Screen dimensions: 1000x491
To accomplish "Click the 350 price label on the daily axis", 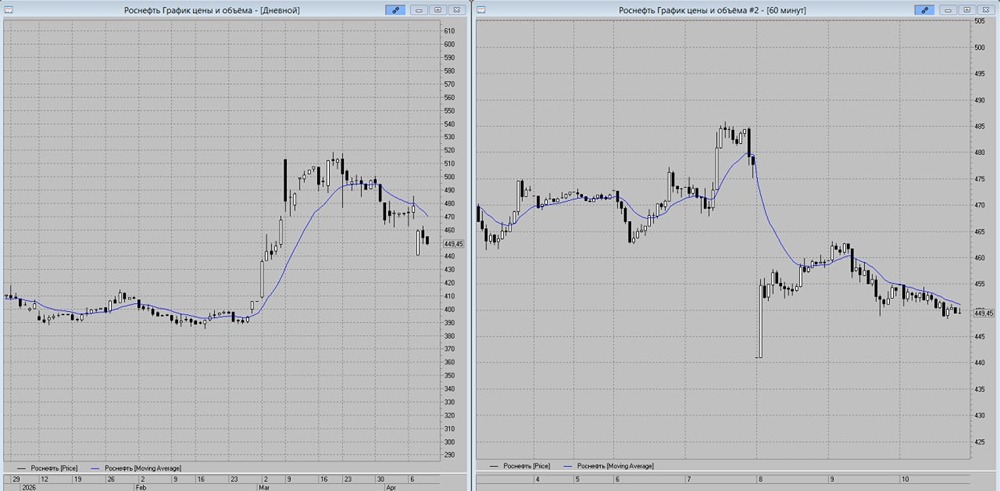I will tap(449, 376).
